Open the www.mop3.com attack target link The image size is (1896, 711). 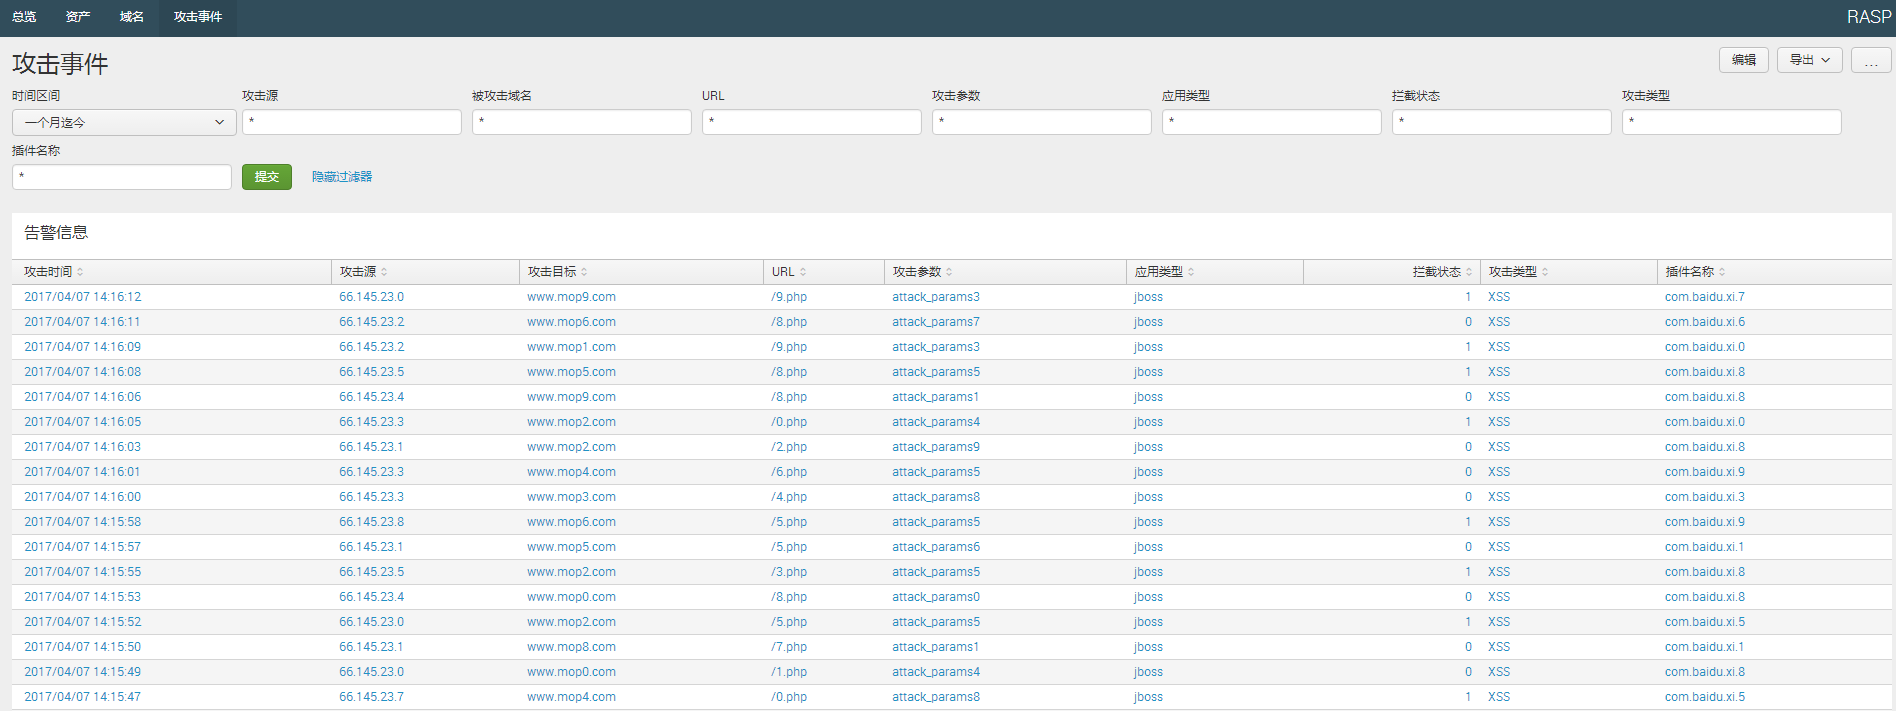(x=571, y=497)
